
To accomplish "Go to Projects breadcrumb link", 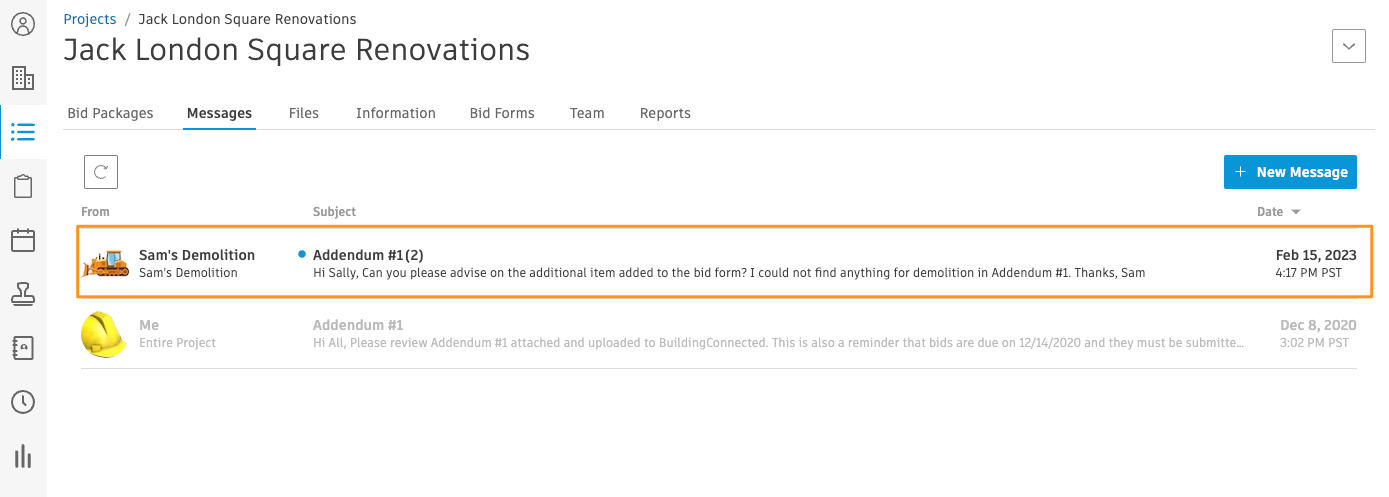I will pos(90,19).
